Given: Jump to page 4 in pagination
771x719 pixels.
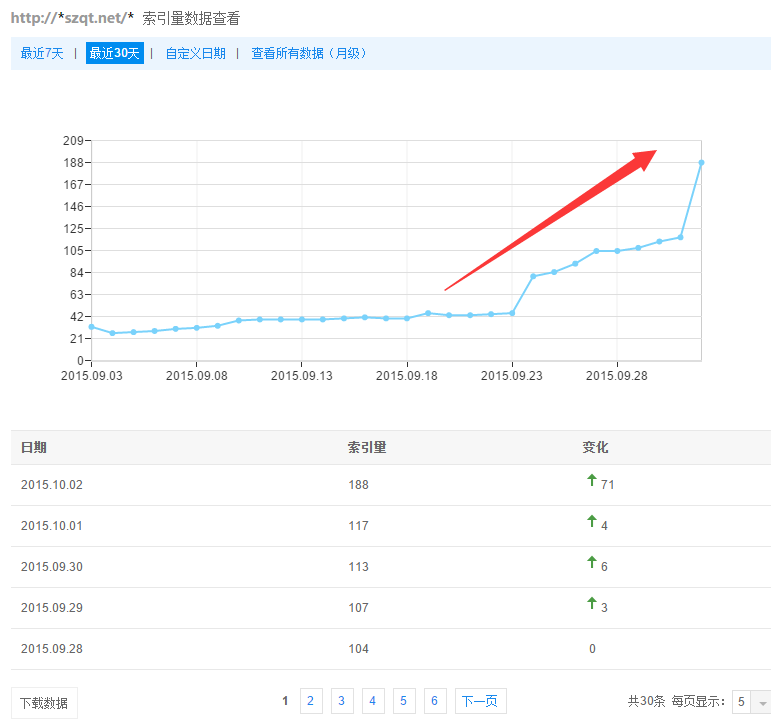Looking at the screenshot, I should pos(372,701).
